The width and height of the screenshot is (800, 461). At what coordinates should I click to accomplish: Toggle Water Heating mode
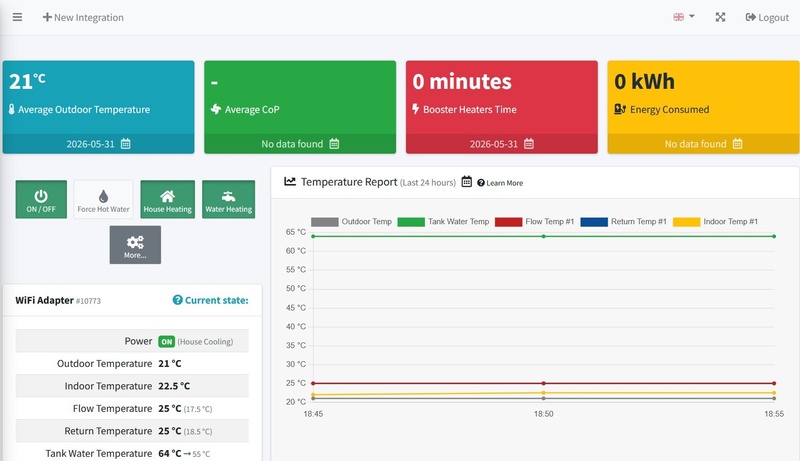pos(229,199)
